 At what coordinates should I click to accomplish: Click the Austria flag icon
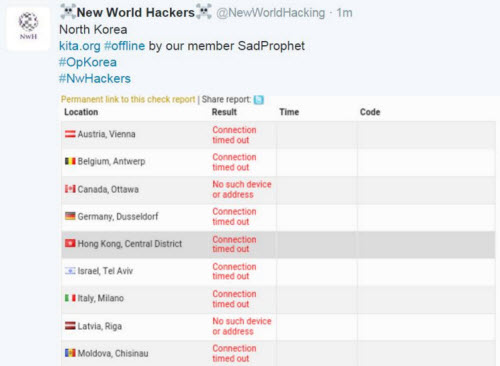pyautogui.click(x=70, y=134)
